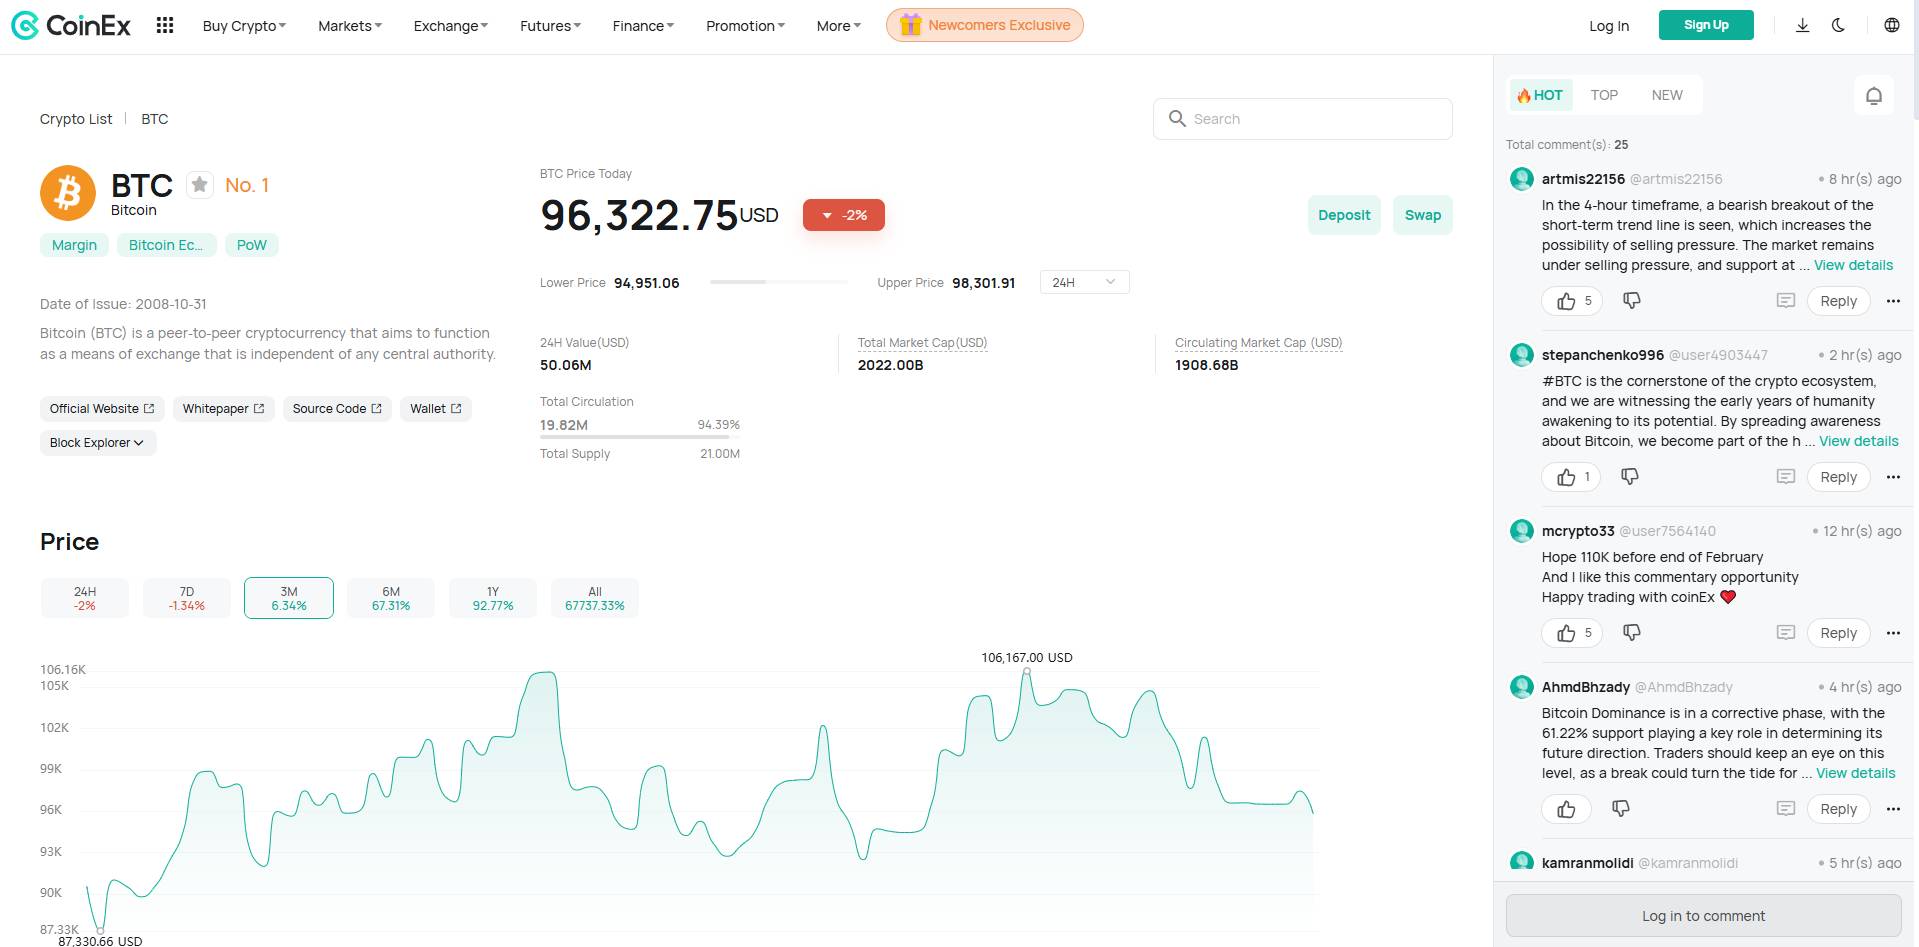
Task: Select the 6M chart range
Action: 391,598
